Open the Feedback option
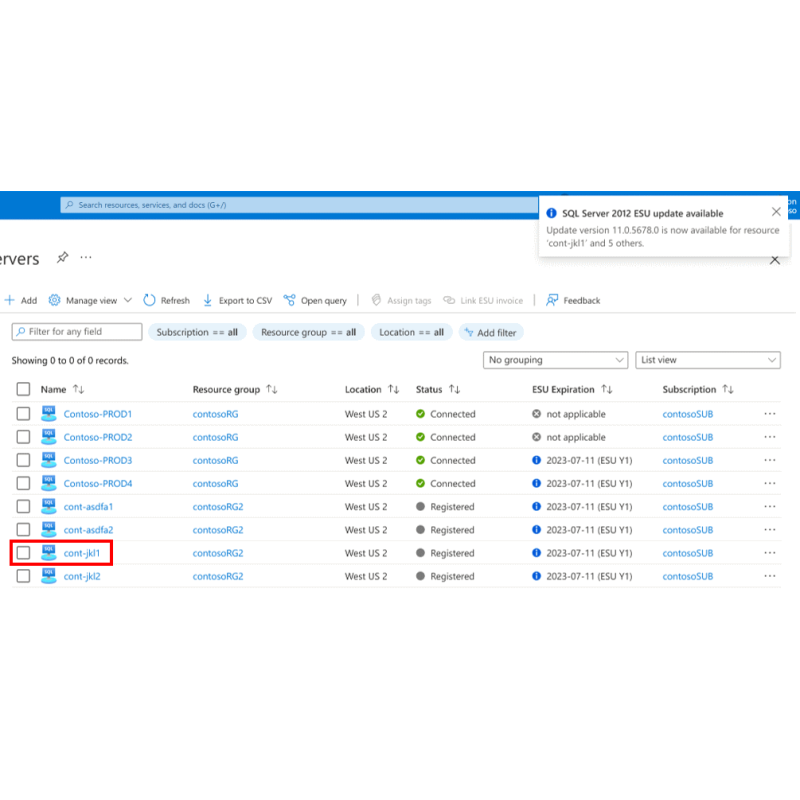 pos(573,301)
